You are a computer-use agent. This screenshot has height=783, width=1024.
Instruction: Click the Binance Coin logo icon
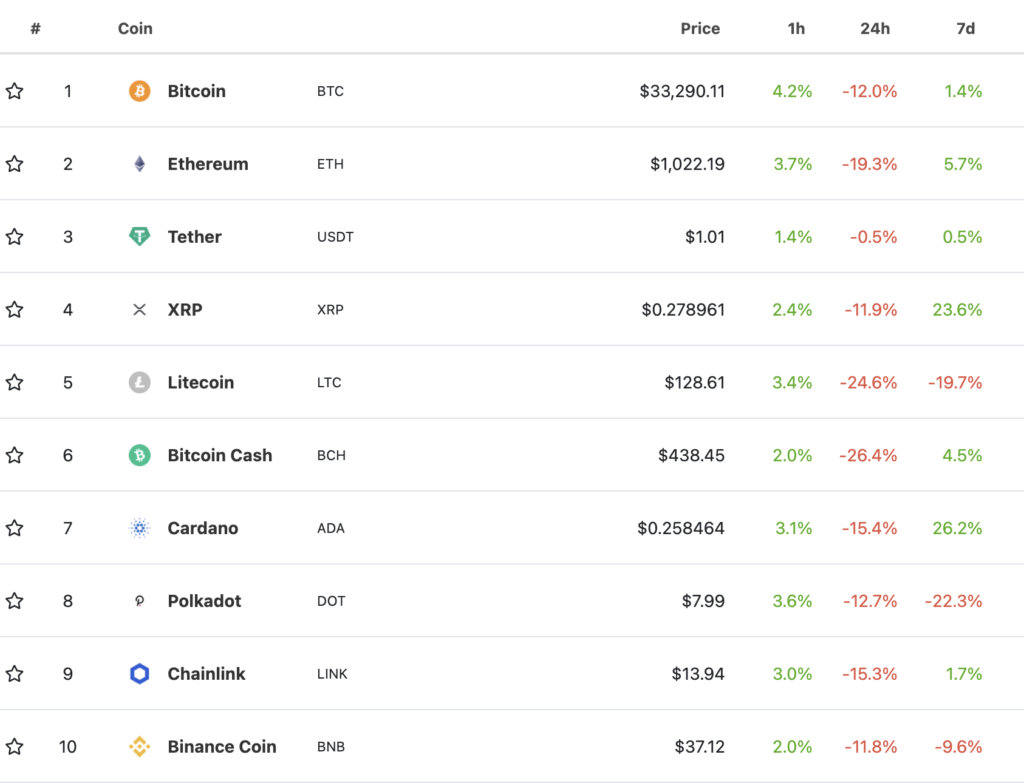coord(139,746)
